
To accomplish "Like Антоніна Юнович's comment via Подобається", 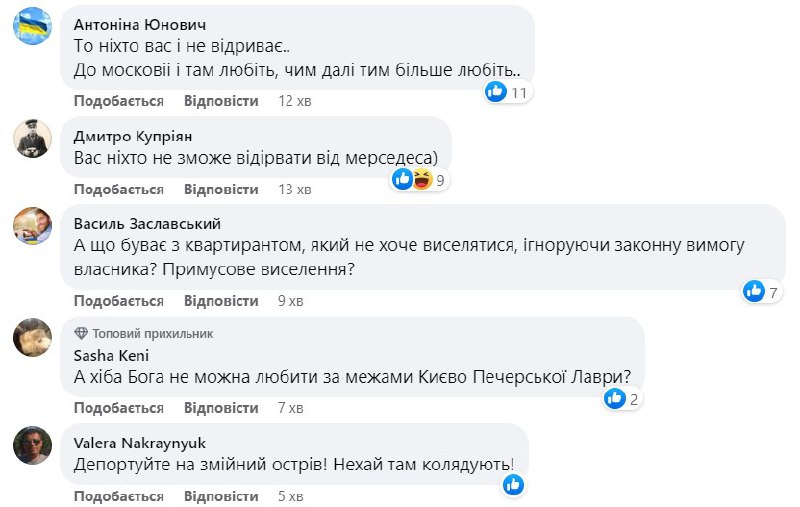I will pyautogui.click(x=118, y=101).
